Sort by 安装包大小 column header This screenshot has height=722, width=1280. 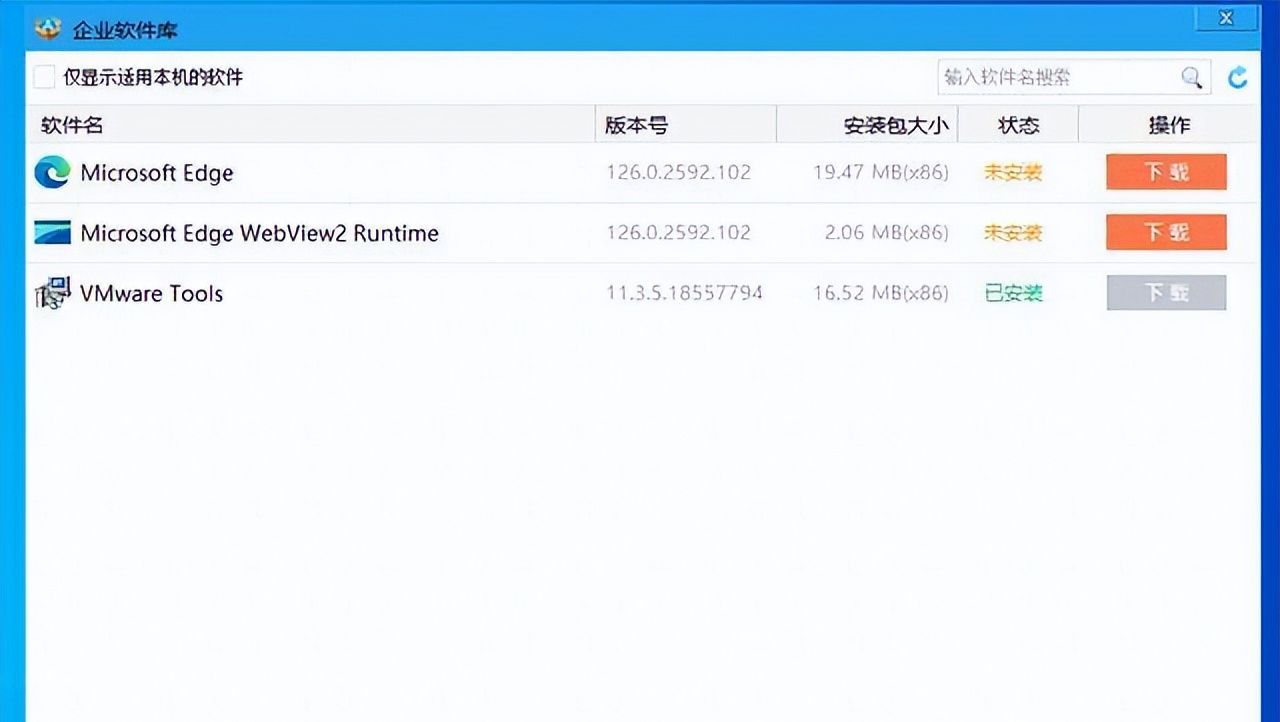pyautogui.click(x=867, y=125)
